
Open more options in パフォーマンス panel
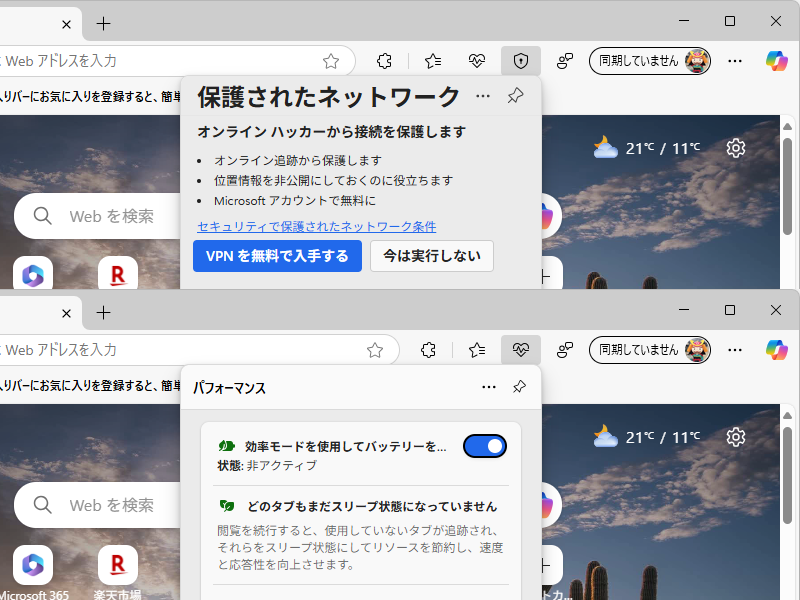tap(489, 387)
